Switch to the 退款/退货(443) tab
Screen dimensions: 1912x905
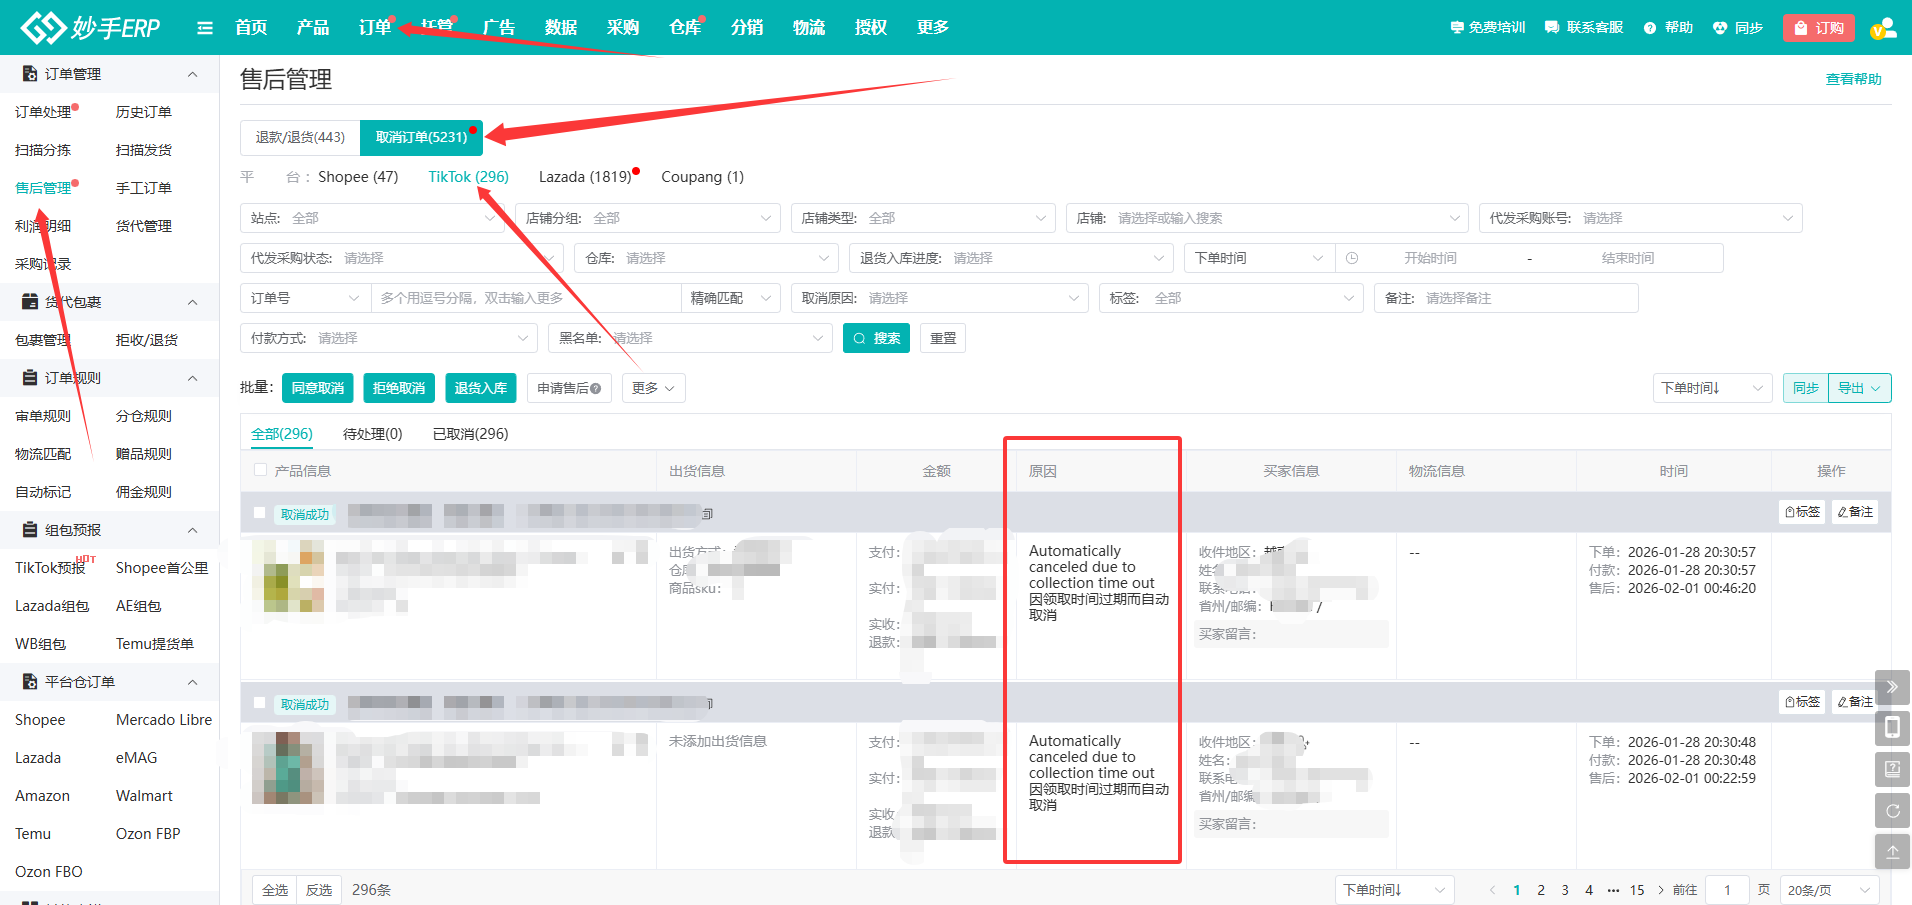[x=300, y=138]
